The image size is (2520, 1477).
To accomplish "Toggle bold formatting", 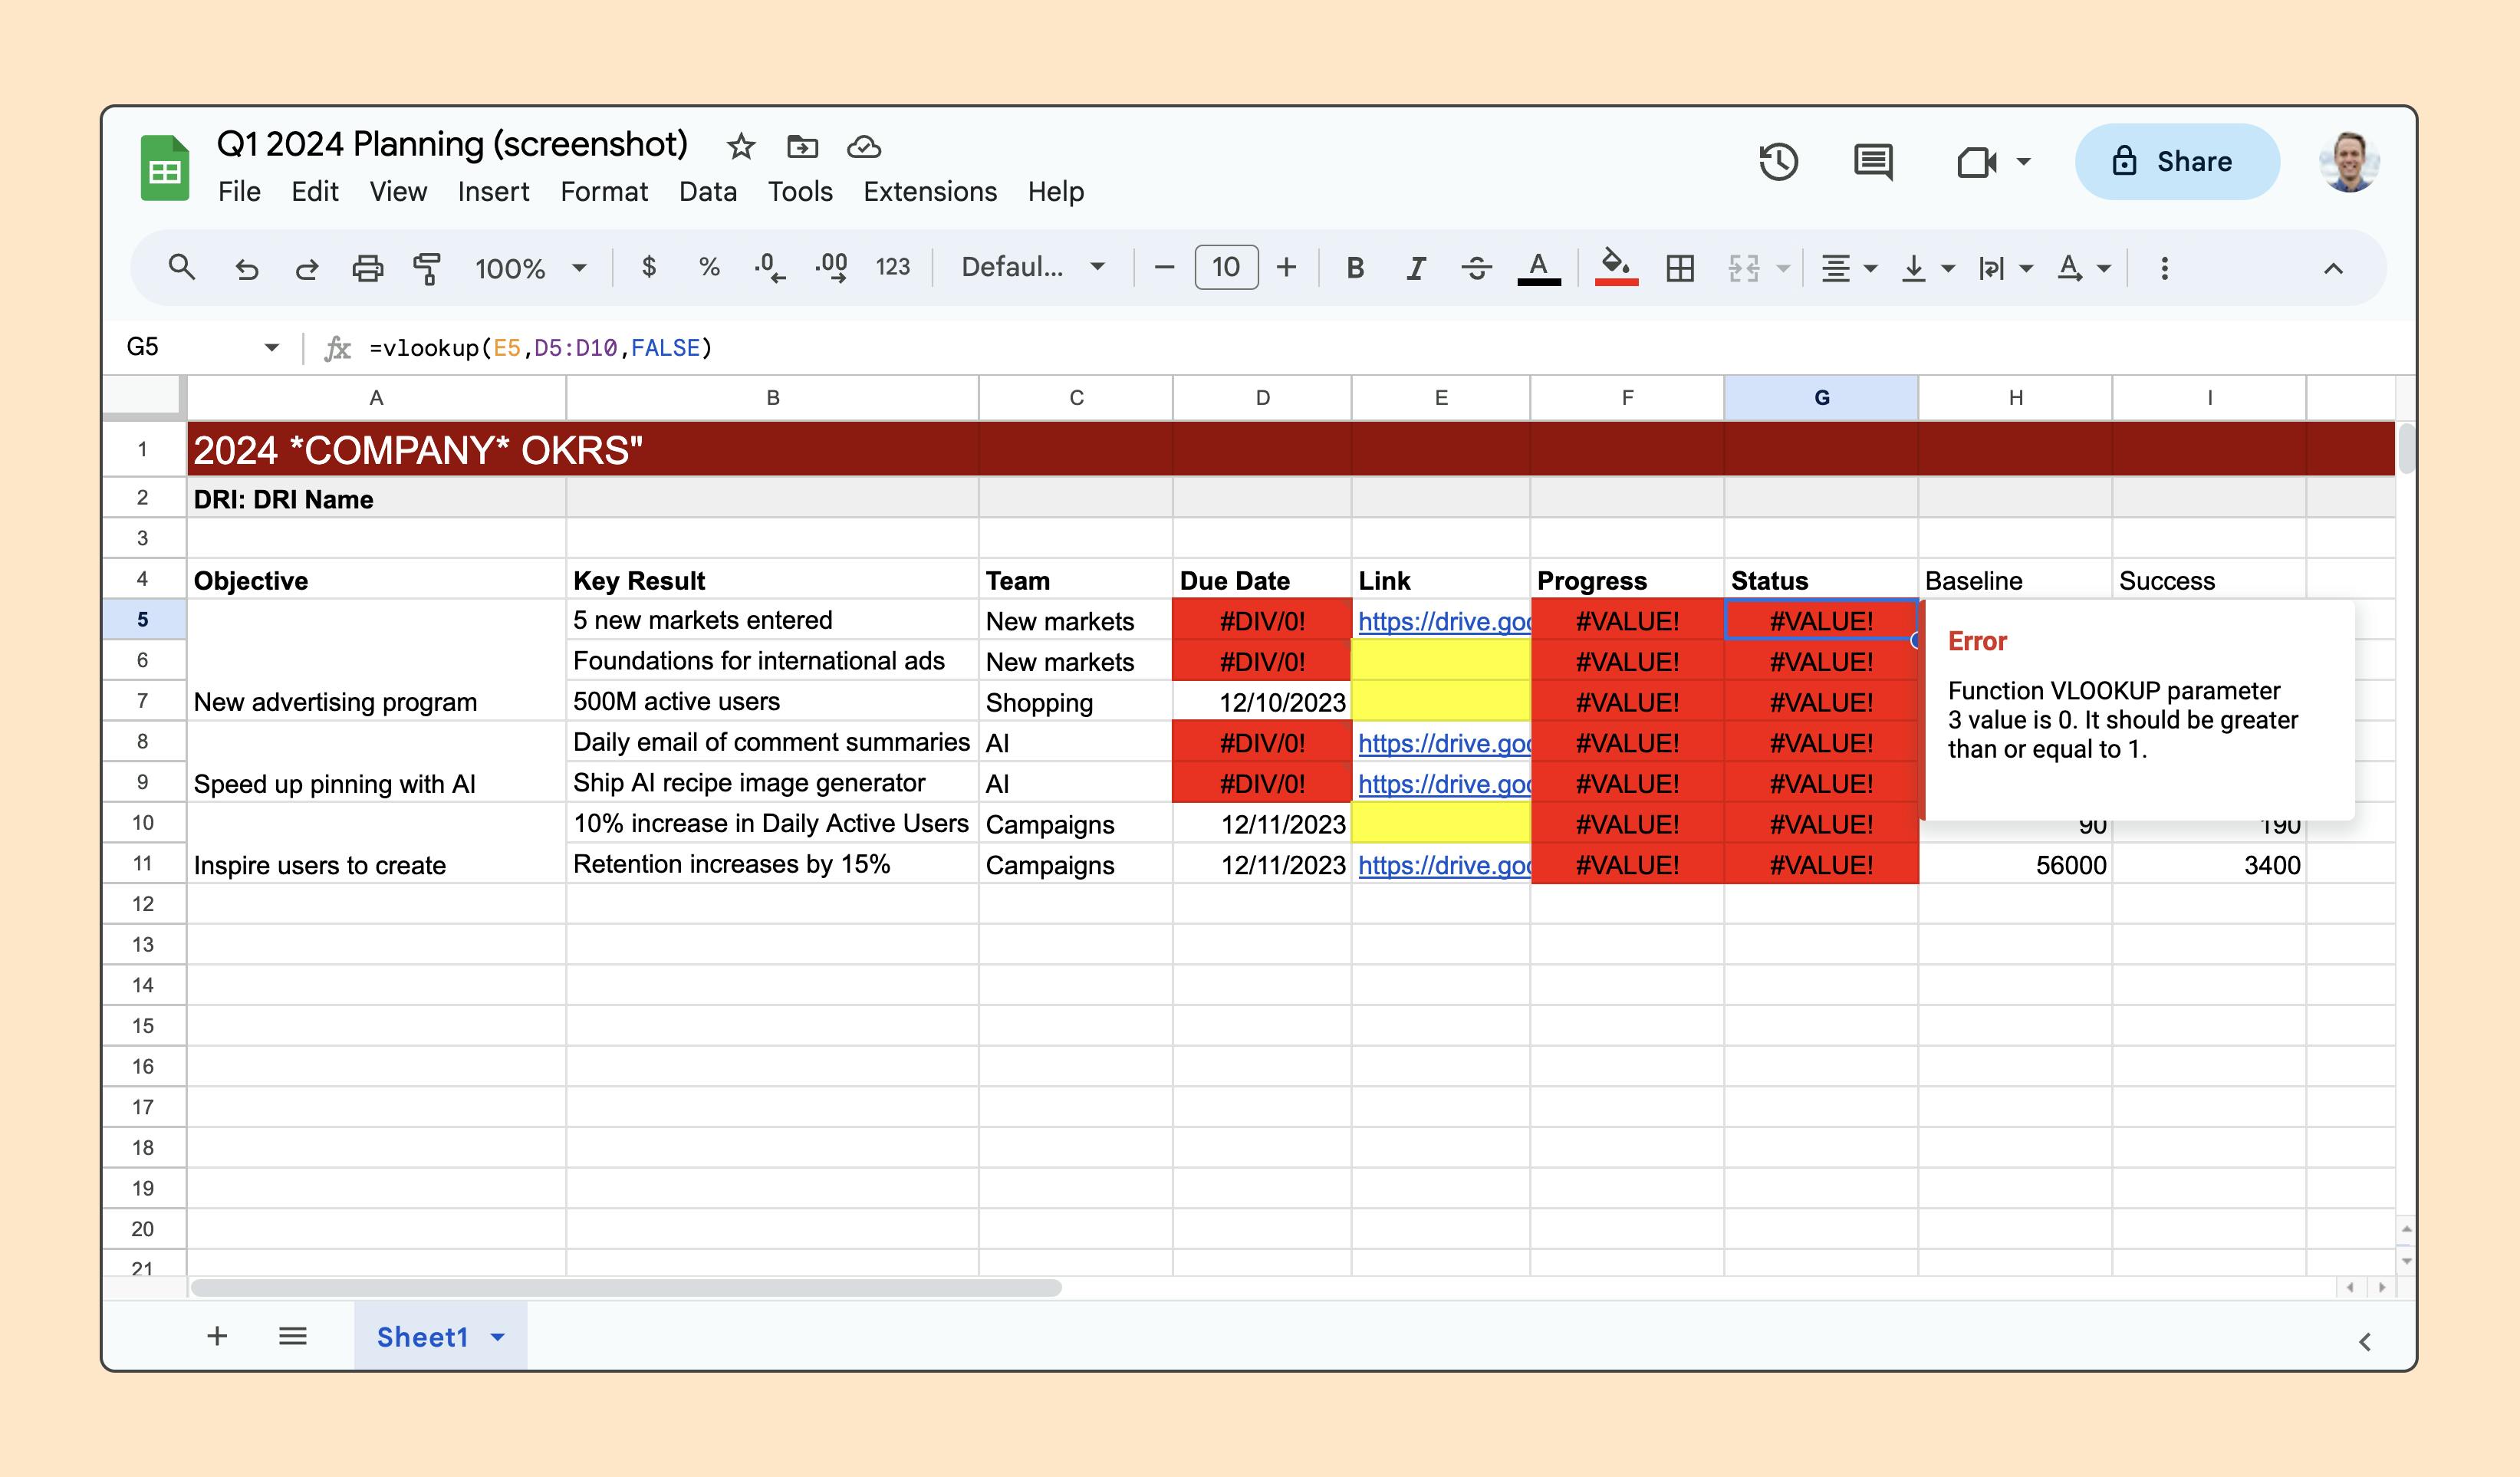I will 1355,267.
